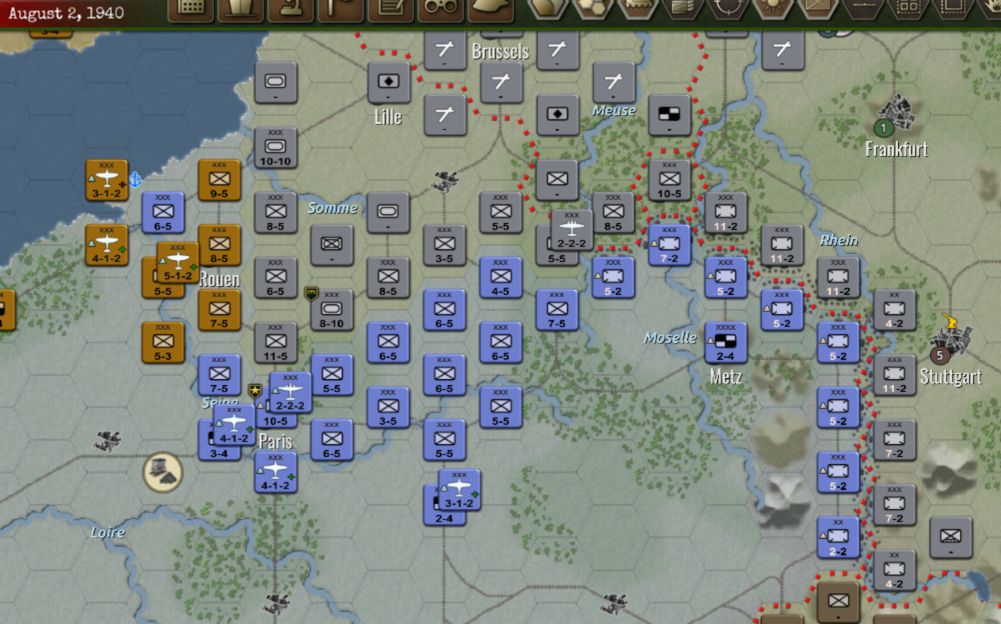Screen dimensions: 1001x624
Task: Select gray diamond-symbol unit above Lille label
Action: point(389,83)
